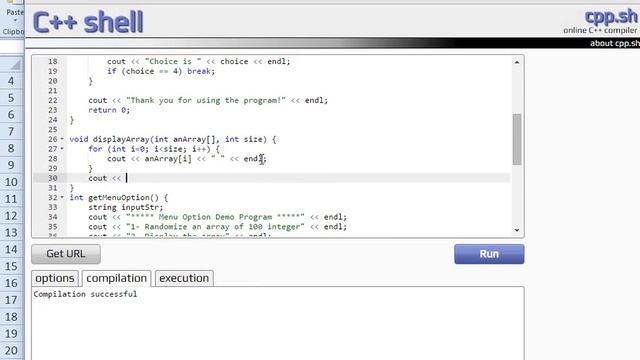Viewport: 640px width, 360px height.
Task: Collapse code fold at line 27
Action: click(62, 149)
